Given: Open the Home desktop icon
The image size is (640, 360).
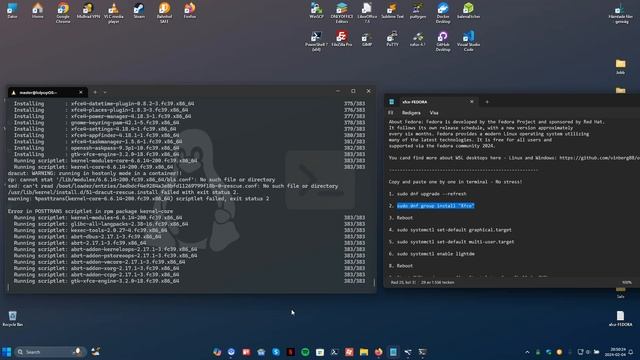Looking at the screenshot, I should click(38, 11).
